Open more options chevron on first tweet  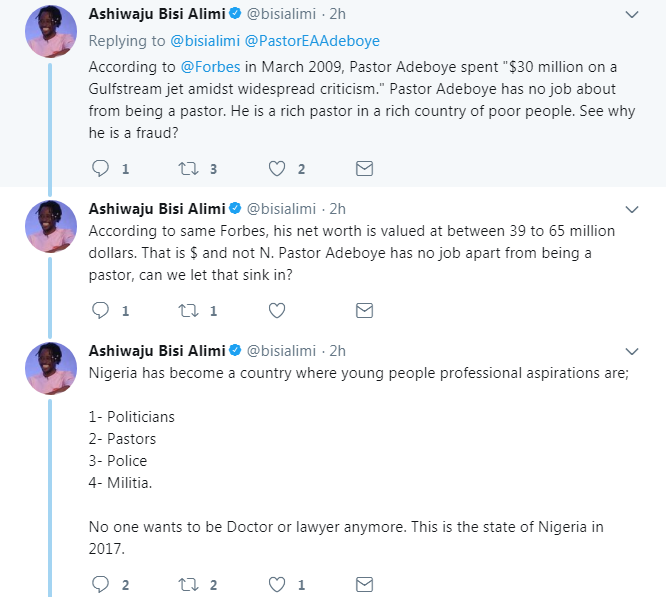pos(632,15)
